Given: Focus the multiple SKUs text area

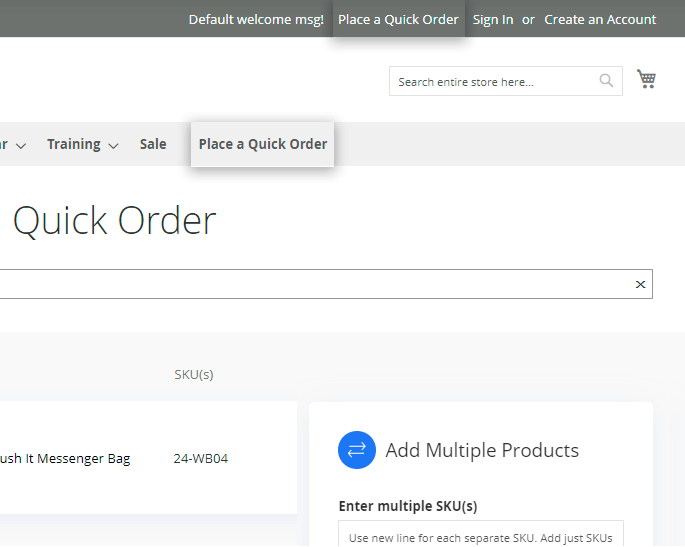Looking at the screenshot, I should (x=480, y=535).
